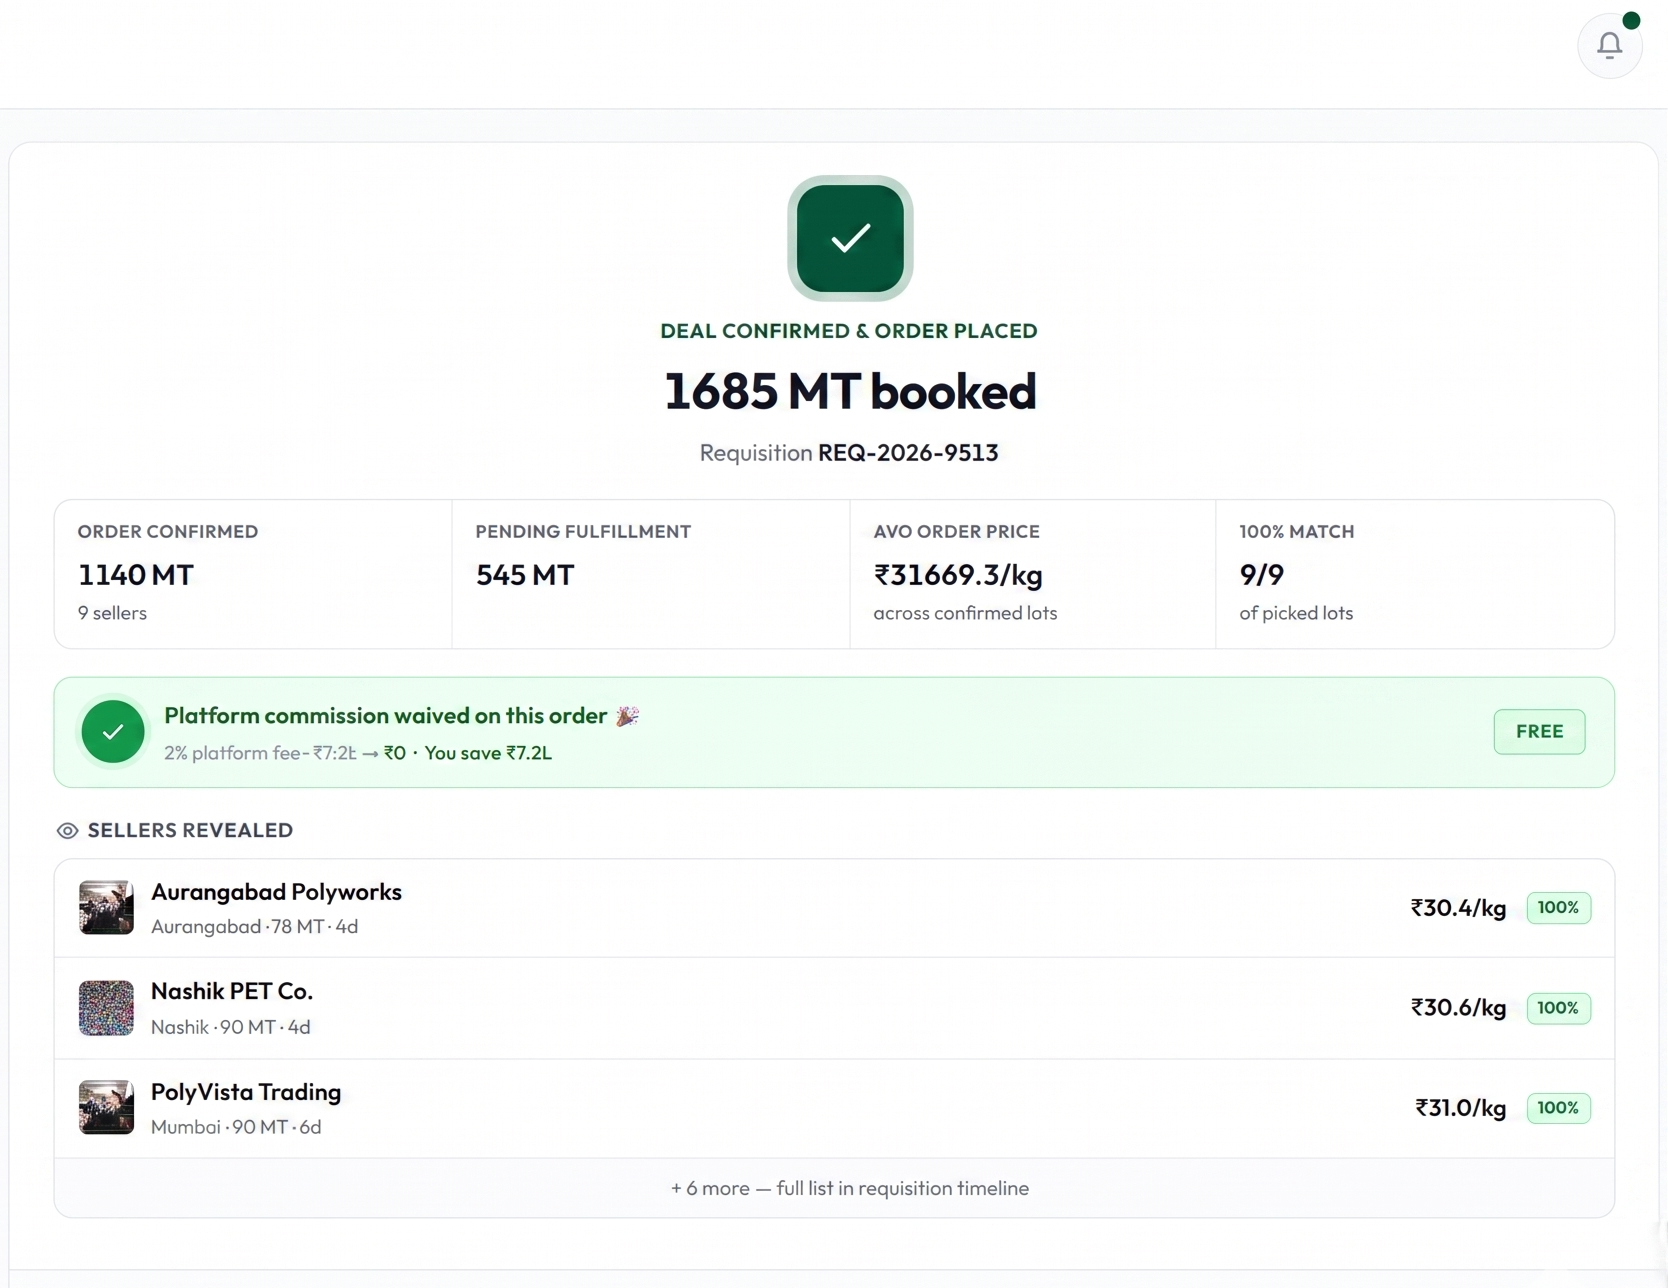
Task: Click 'across confirmed lots' caption
Action: click(965, 613)
